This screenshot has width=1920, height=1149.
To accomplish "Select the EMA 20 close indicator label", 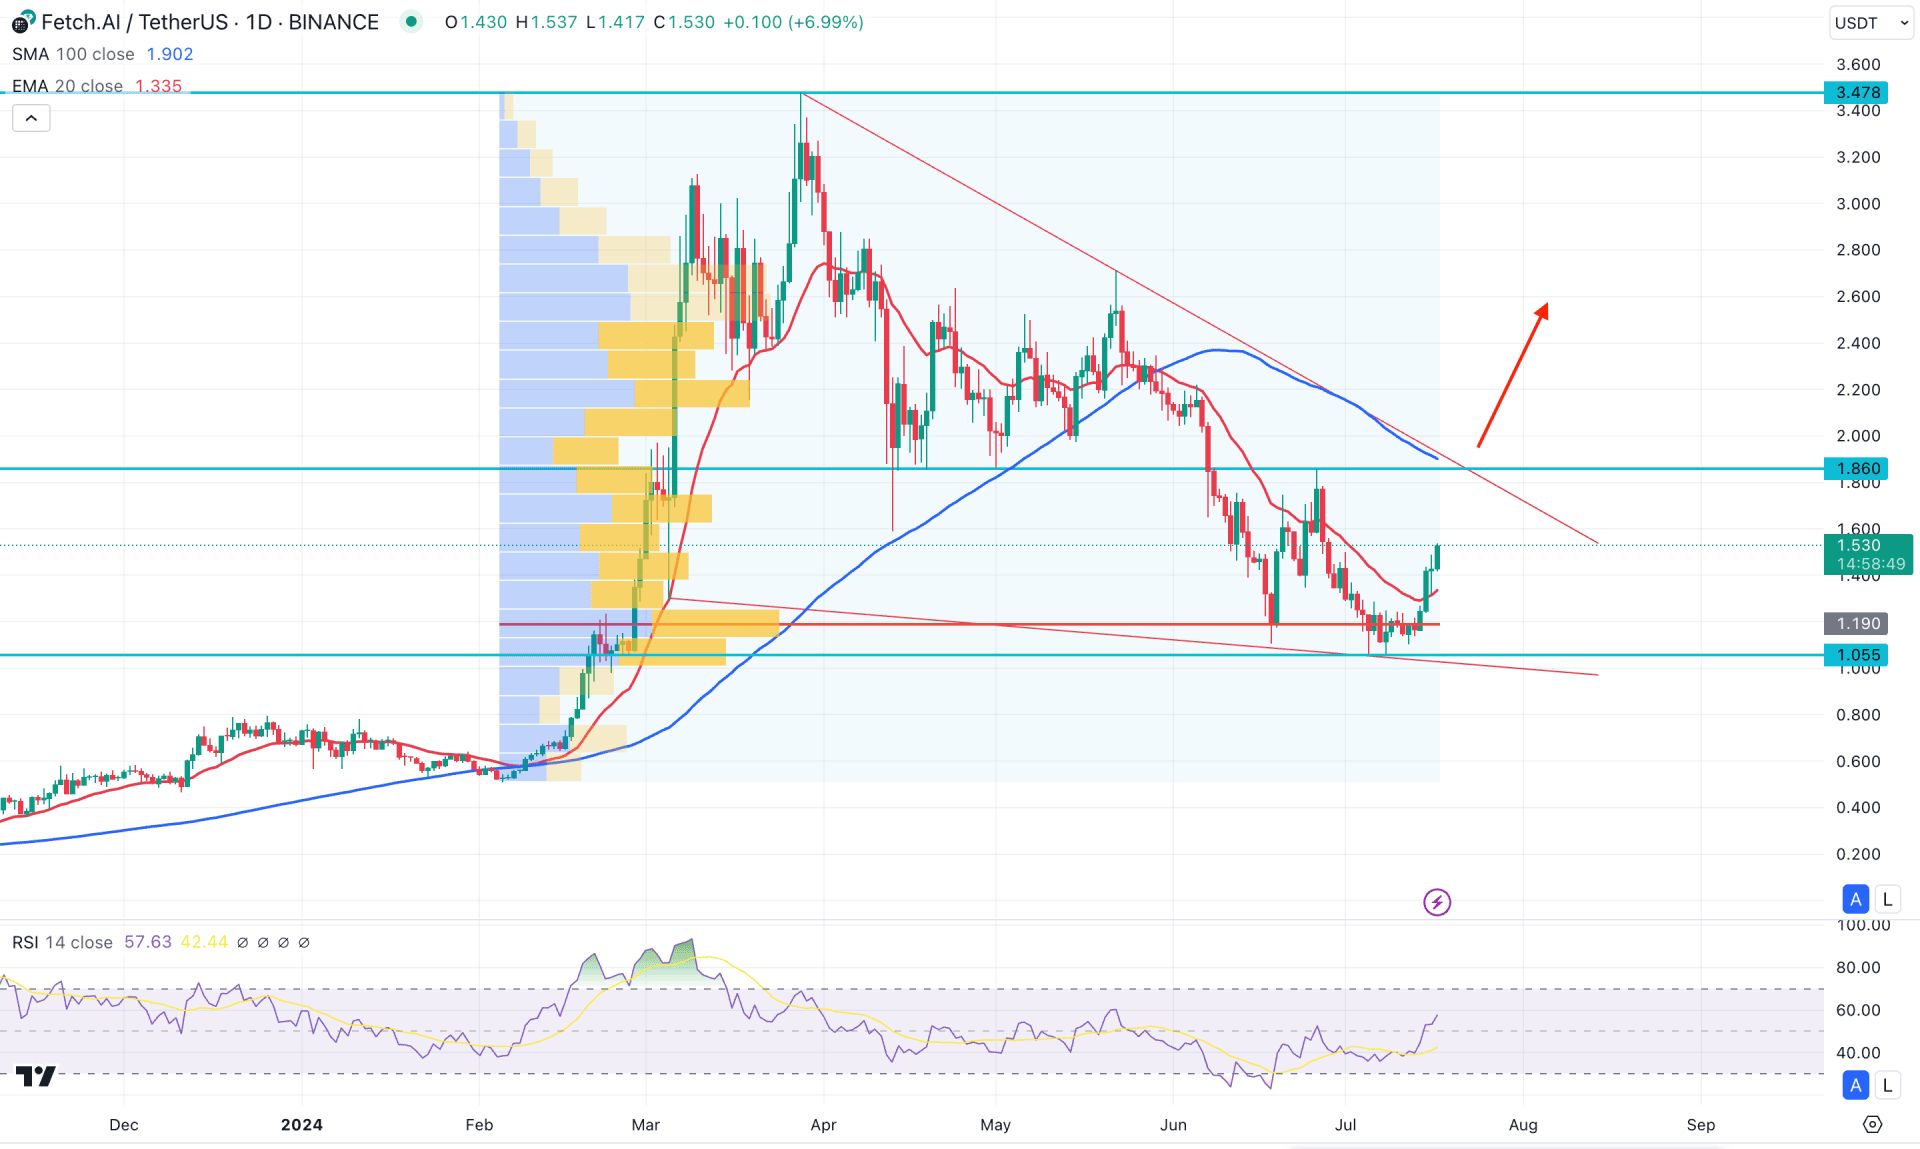I will (x=67, y=86).
